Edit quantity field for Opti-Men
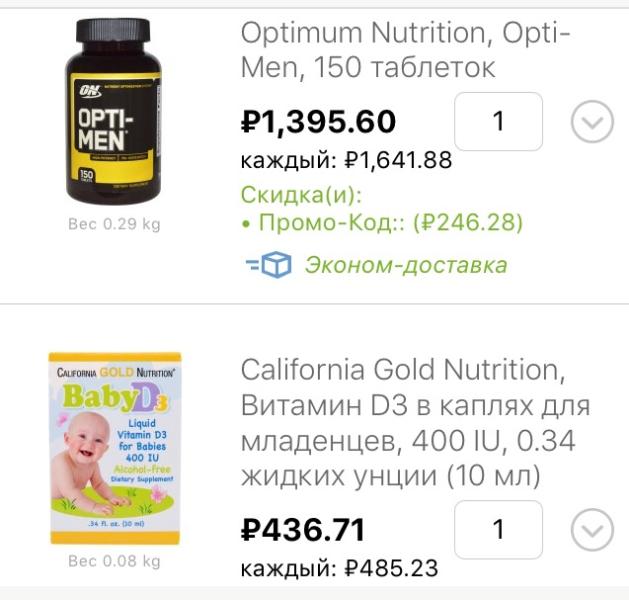Image resolution: width=629 pixels, height=600 pixels. coord(498,121)
